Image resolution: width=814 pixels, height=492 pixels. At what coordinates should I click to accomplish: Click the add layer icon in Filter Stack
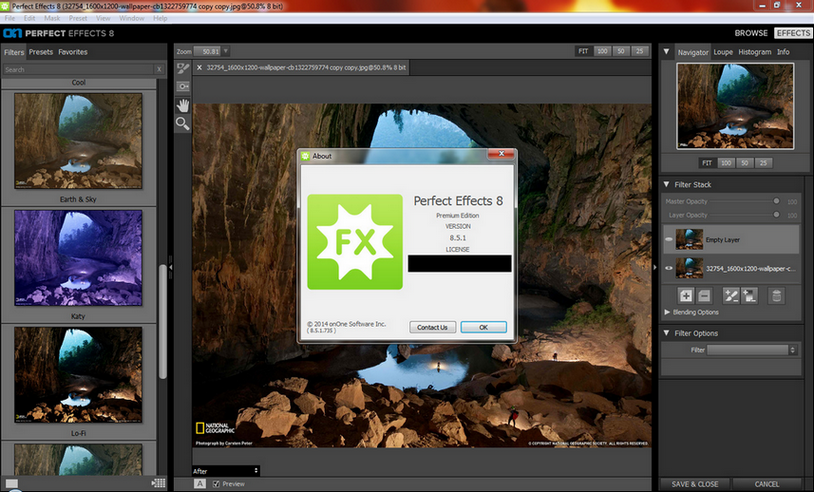pyautogui.click(x=686, y=296)
